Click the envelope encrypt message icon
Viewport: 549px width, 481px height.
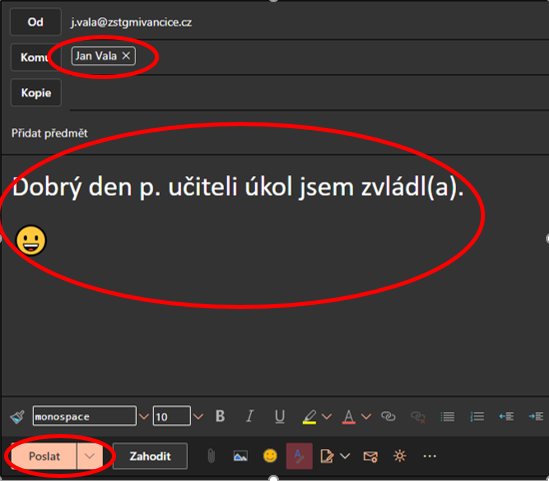point(370,456)
